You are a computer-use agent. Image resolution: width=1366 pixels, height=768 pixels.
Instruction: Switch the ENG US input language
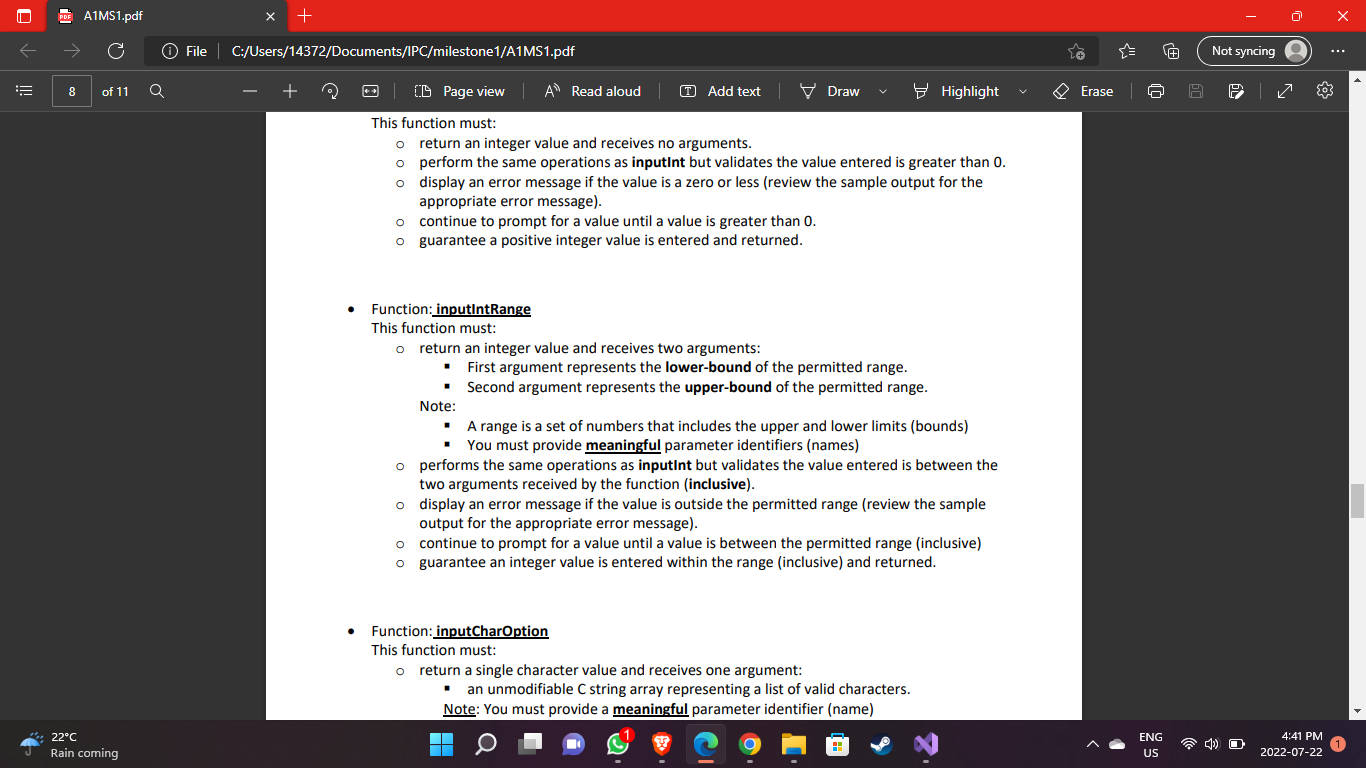[x=1151, y=744]
